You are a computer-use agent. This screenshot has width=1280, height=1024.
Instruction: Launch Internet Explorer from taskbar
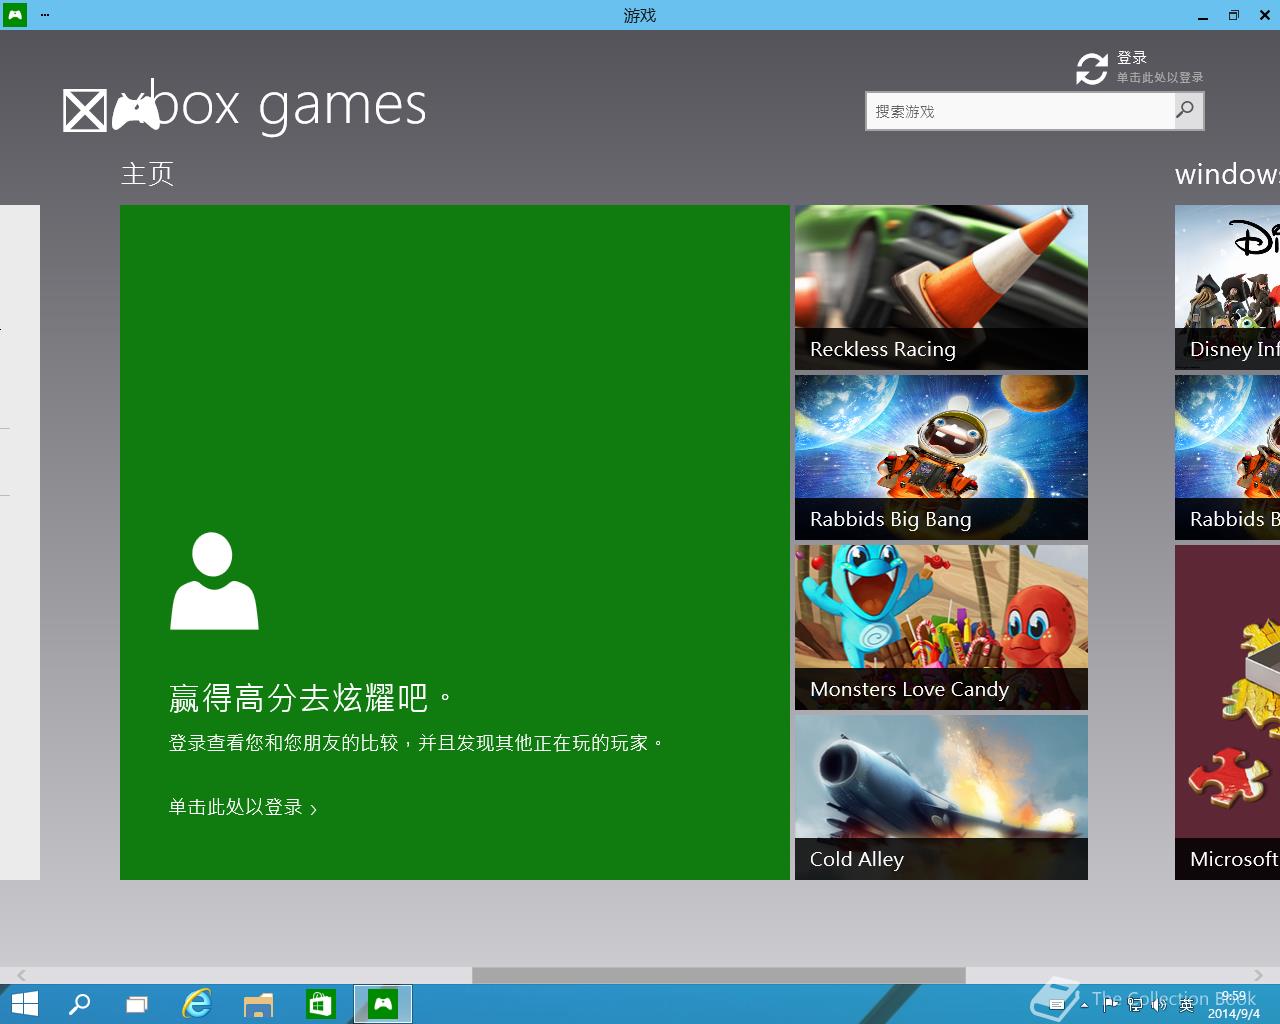coord(197,1004)
